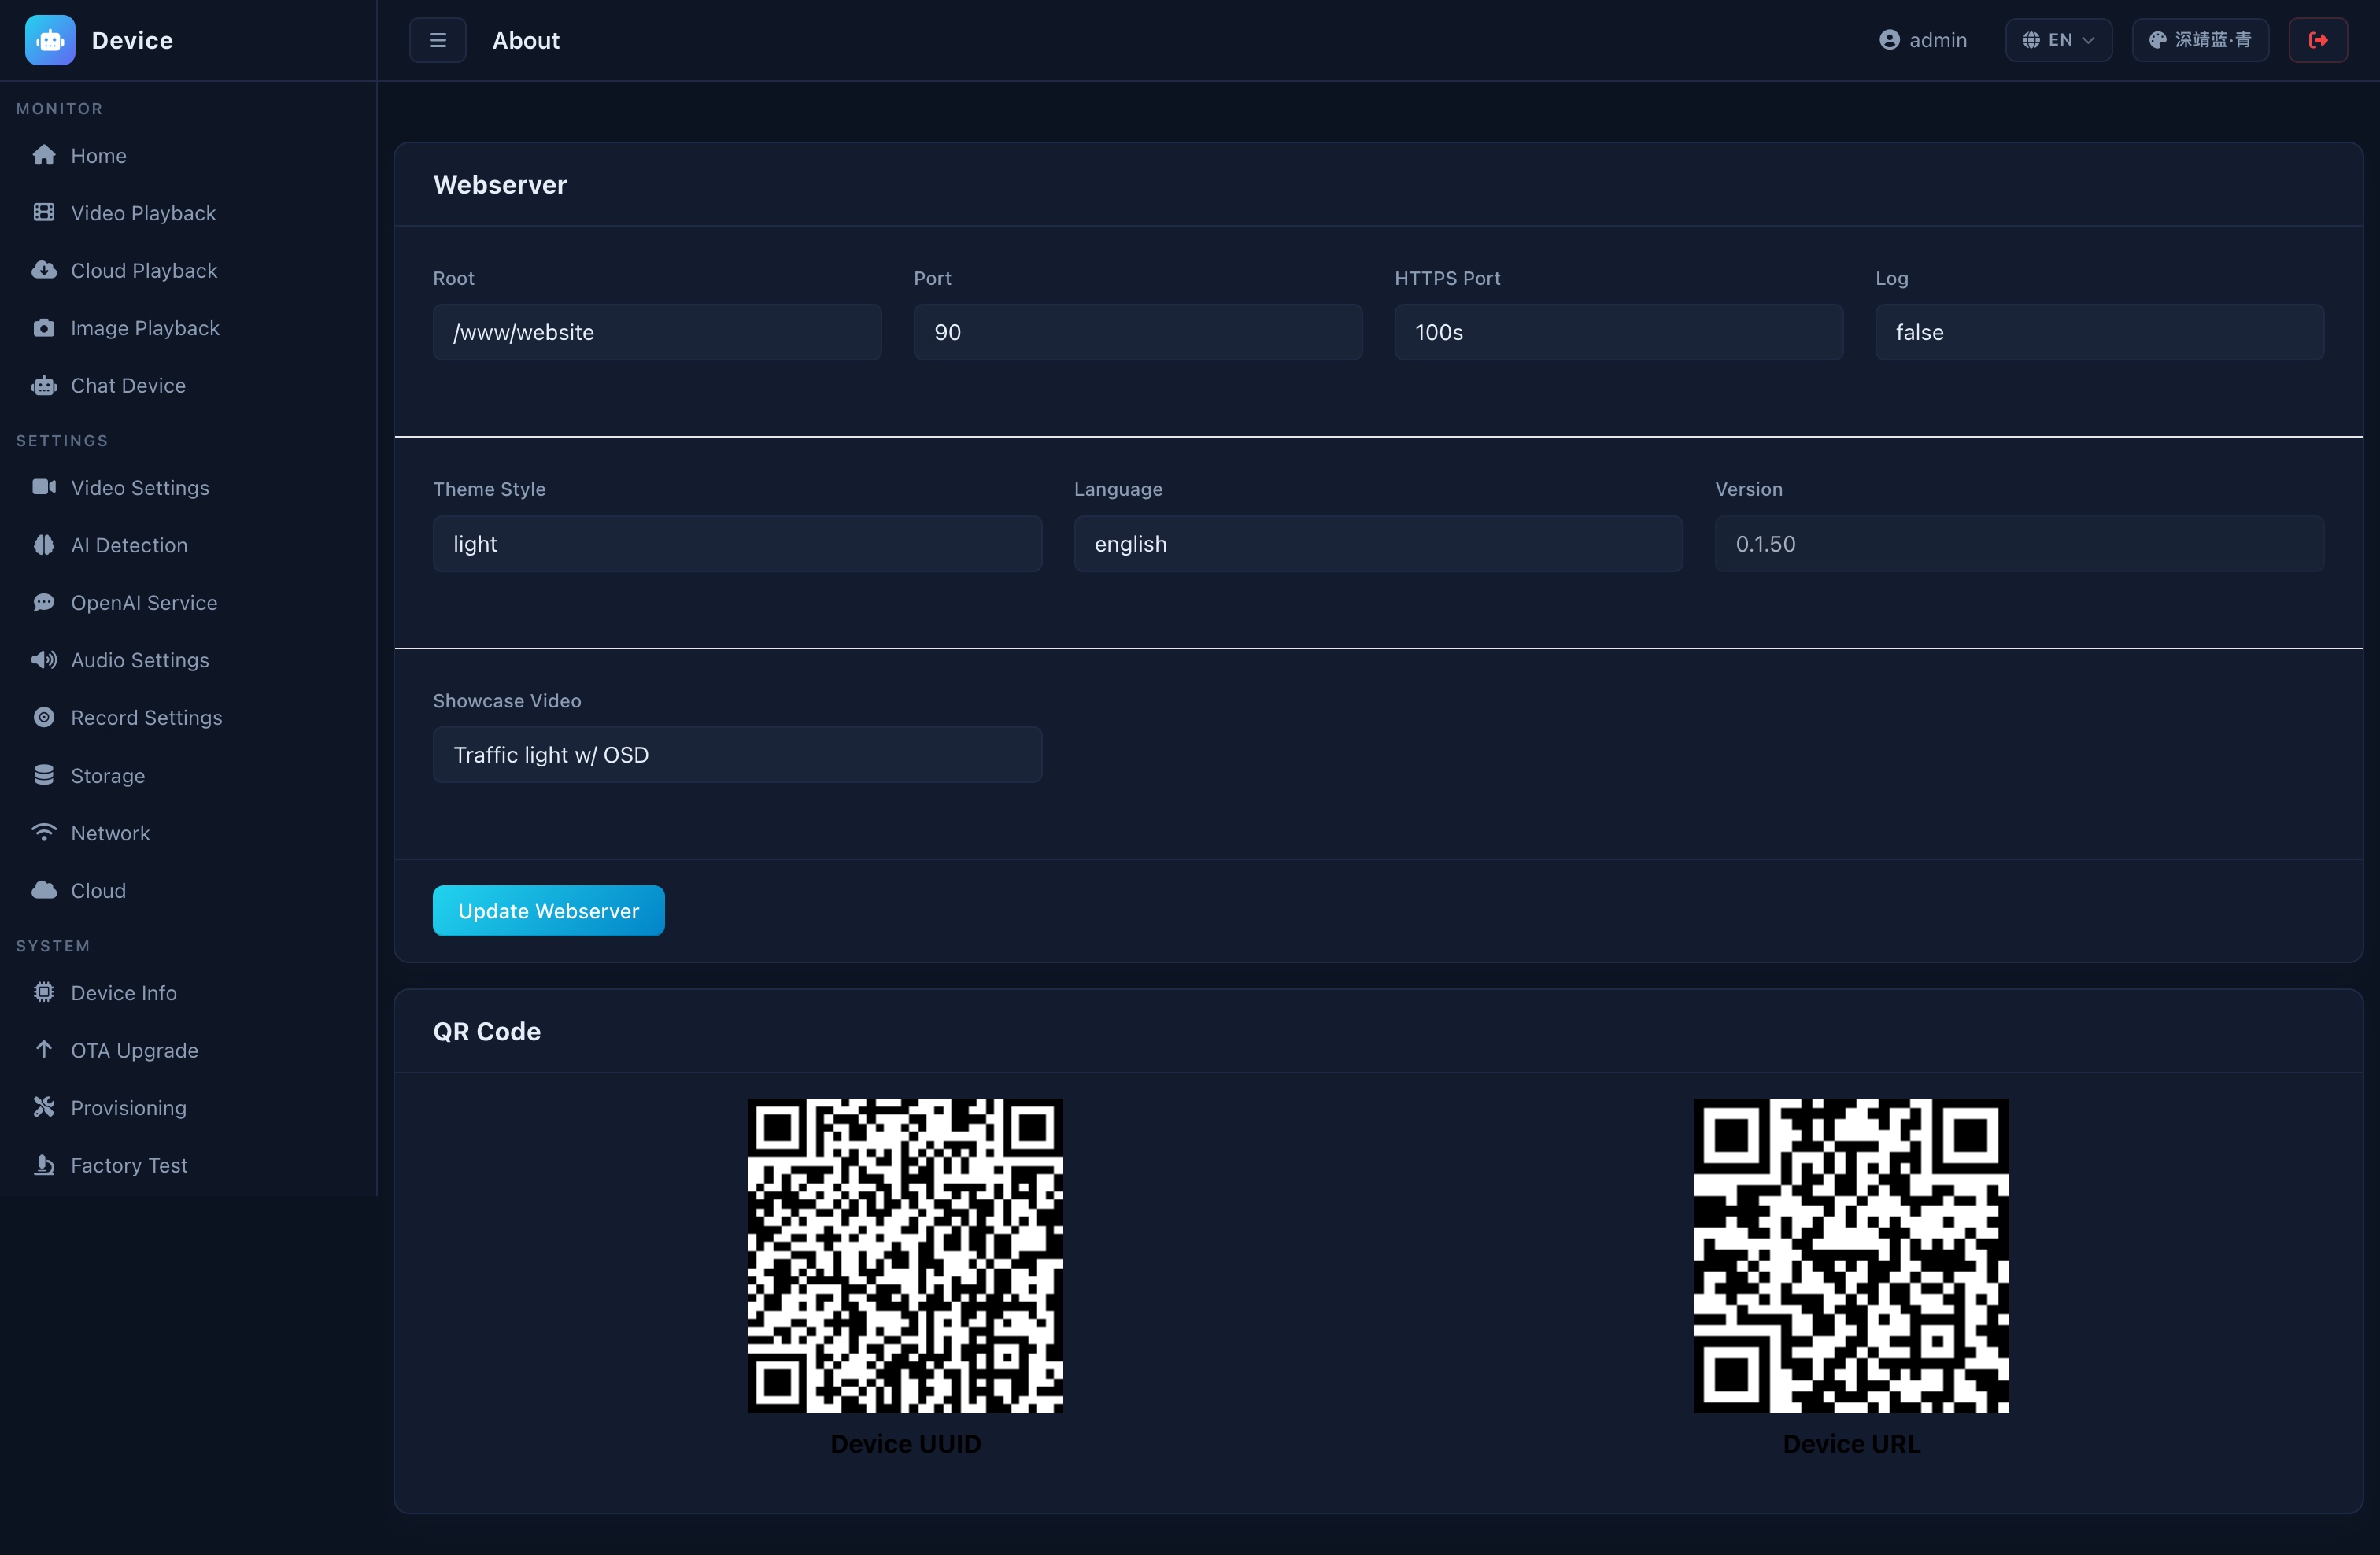
Task: Click the Device robot logo icon
Action: (x=50, y=40)
